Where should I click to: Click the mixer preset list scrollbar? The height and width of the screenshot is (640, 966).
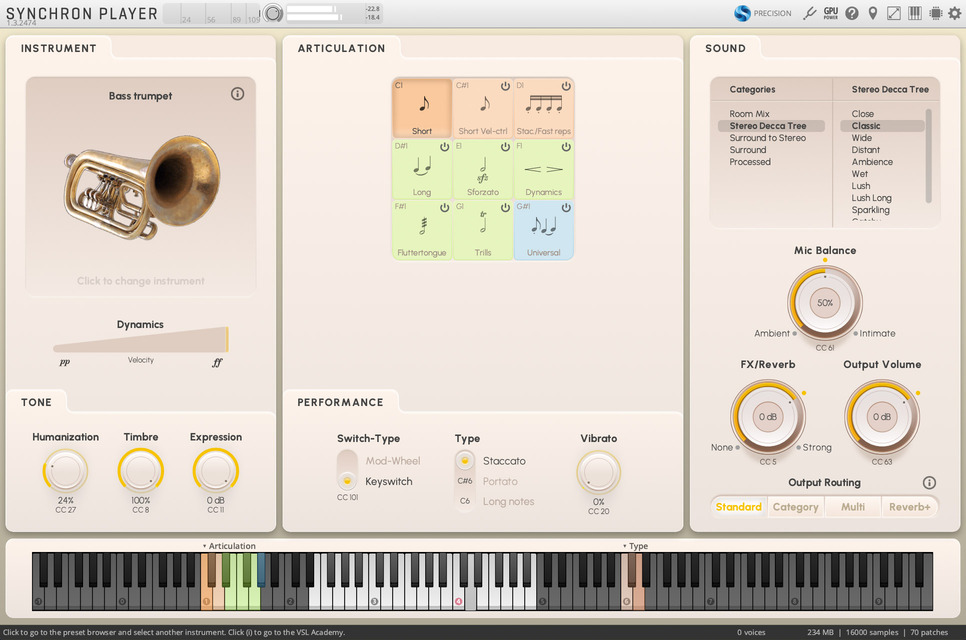coord(928,155)
